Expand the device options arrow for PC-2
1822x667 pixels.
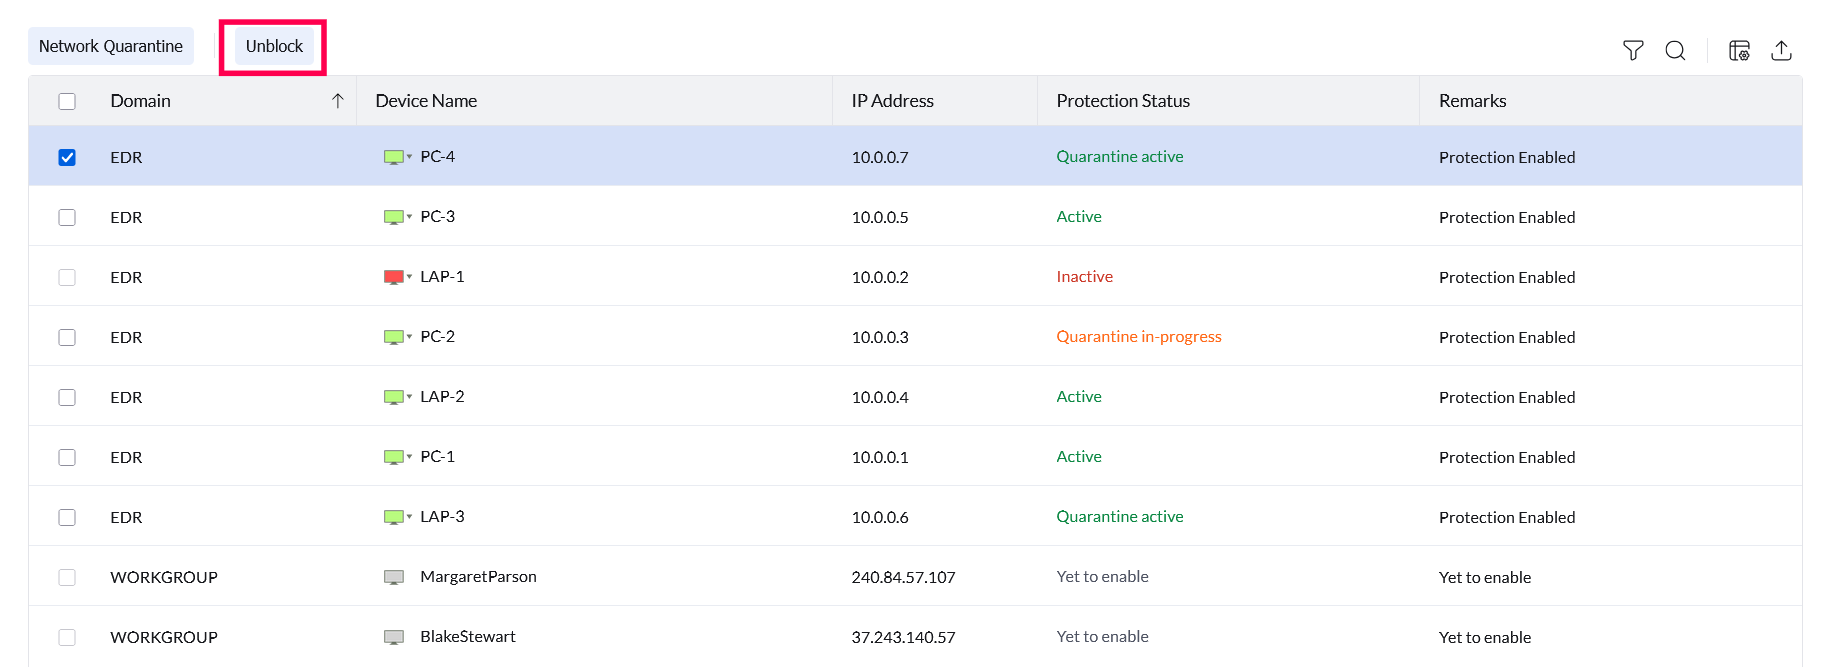tap(408, 336)
